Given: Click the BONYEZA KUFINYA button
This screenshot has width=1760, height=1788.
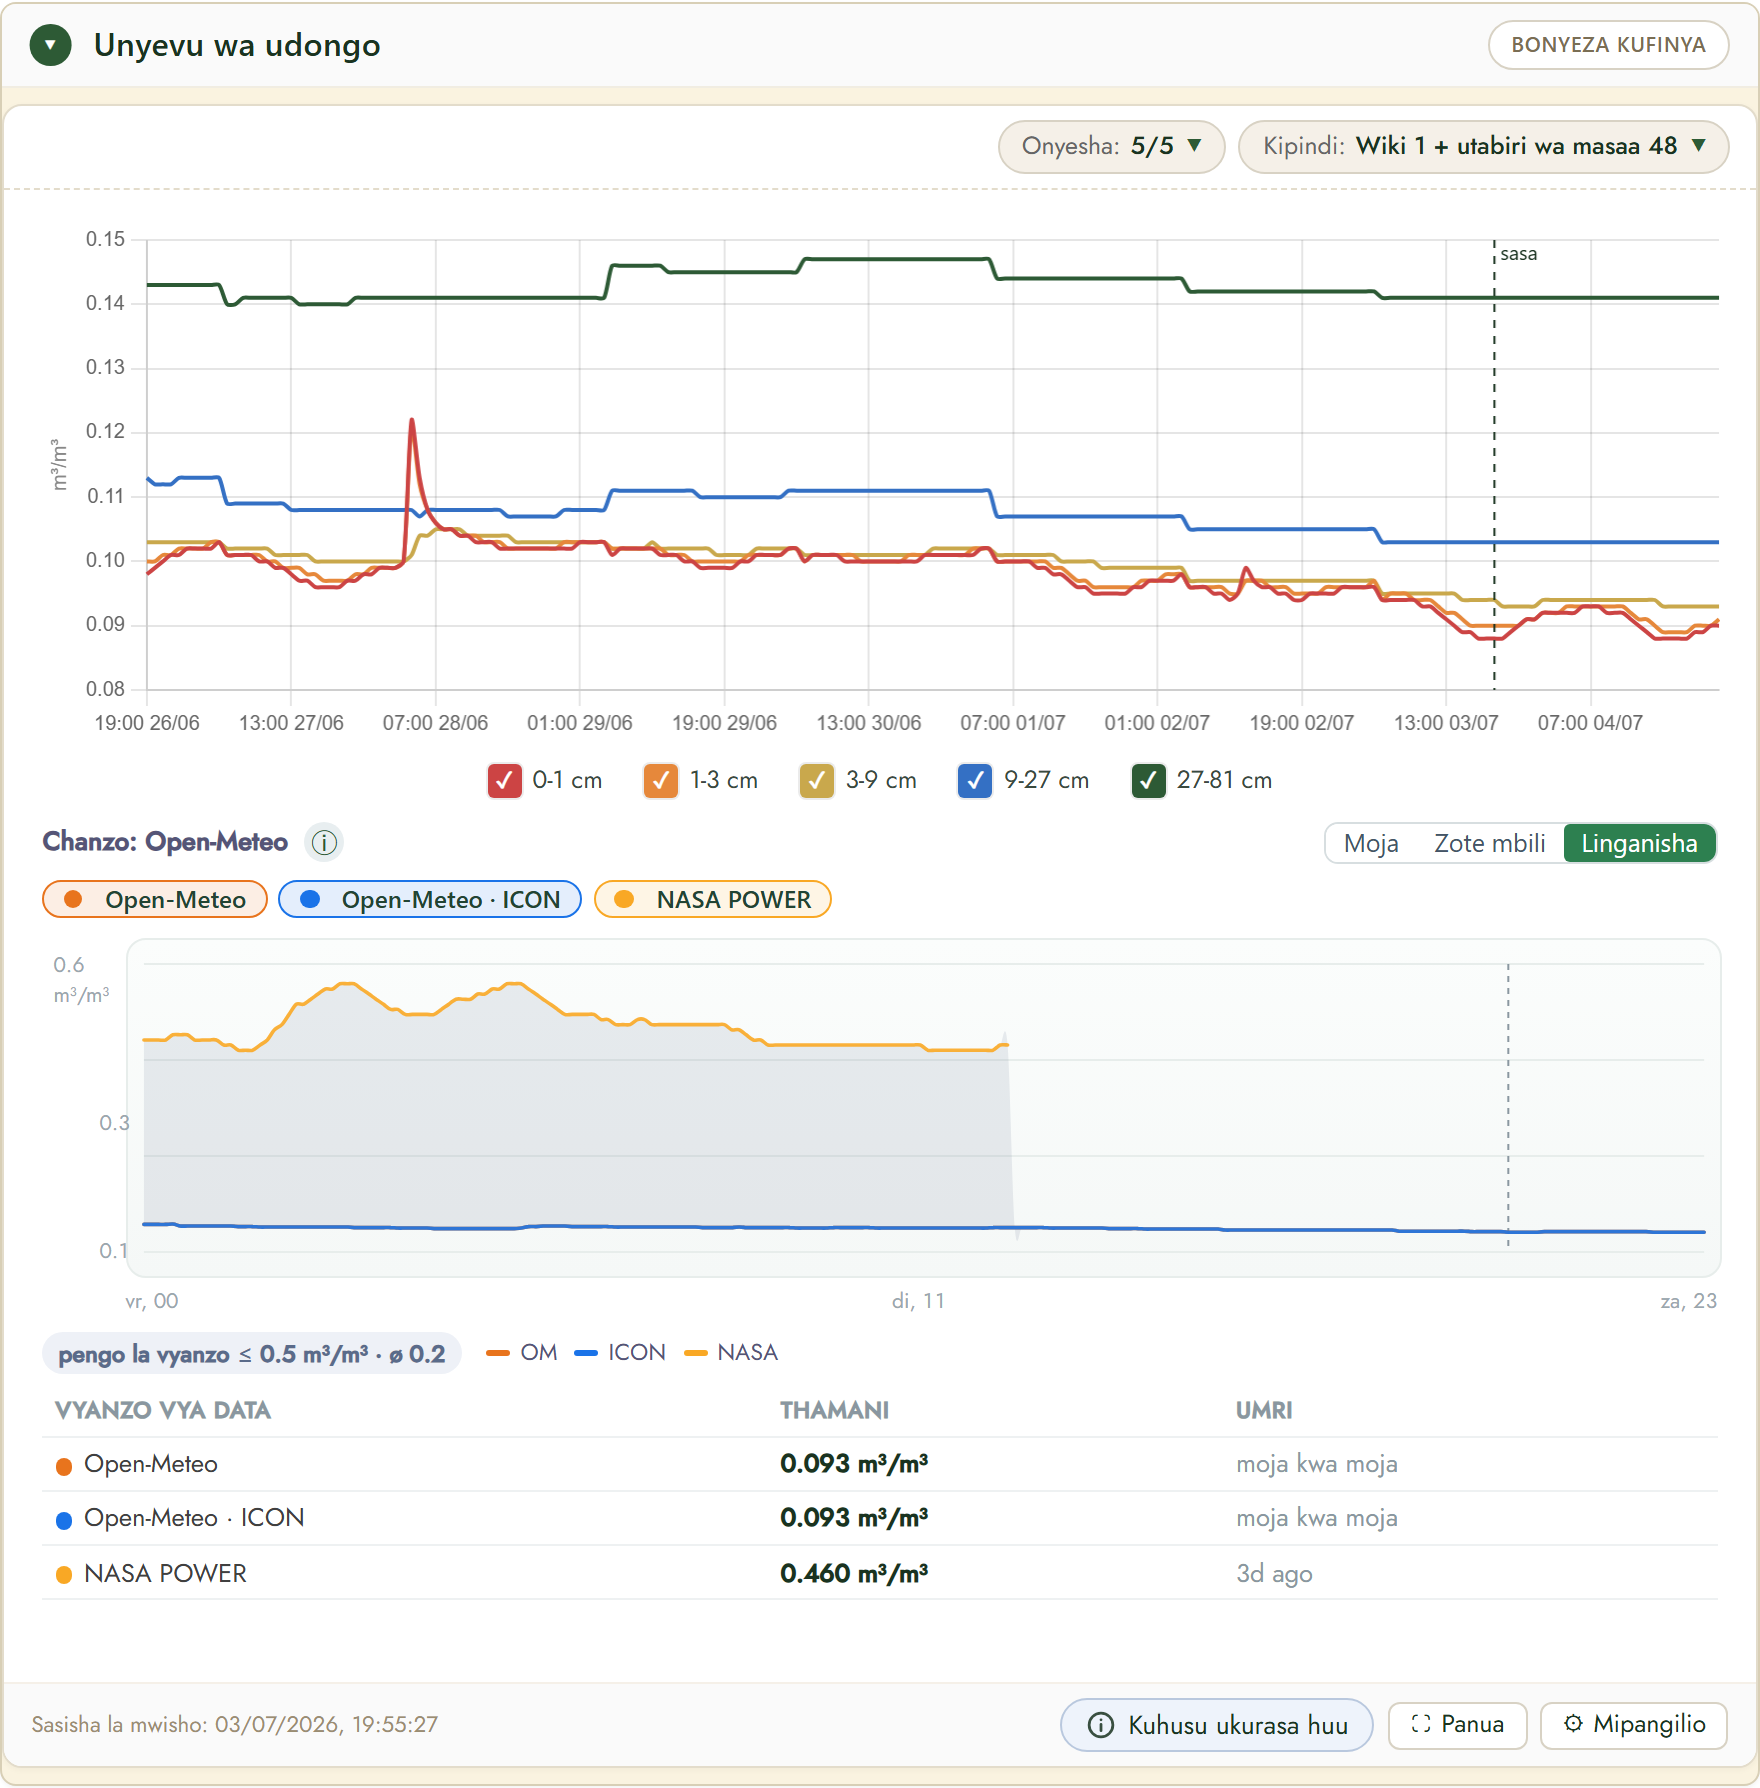Looking at the screenshot, I should [1608, 45].
